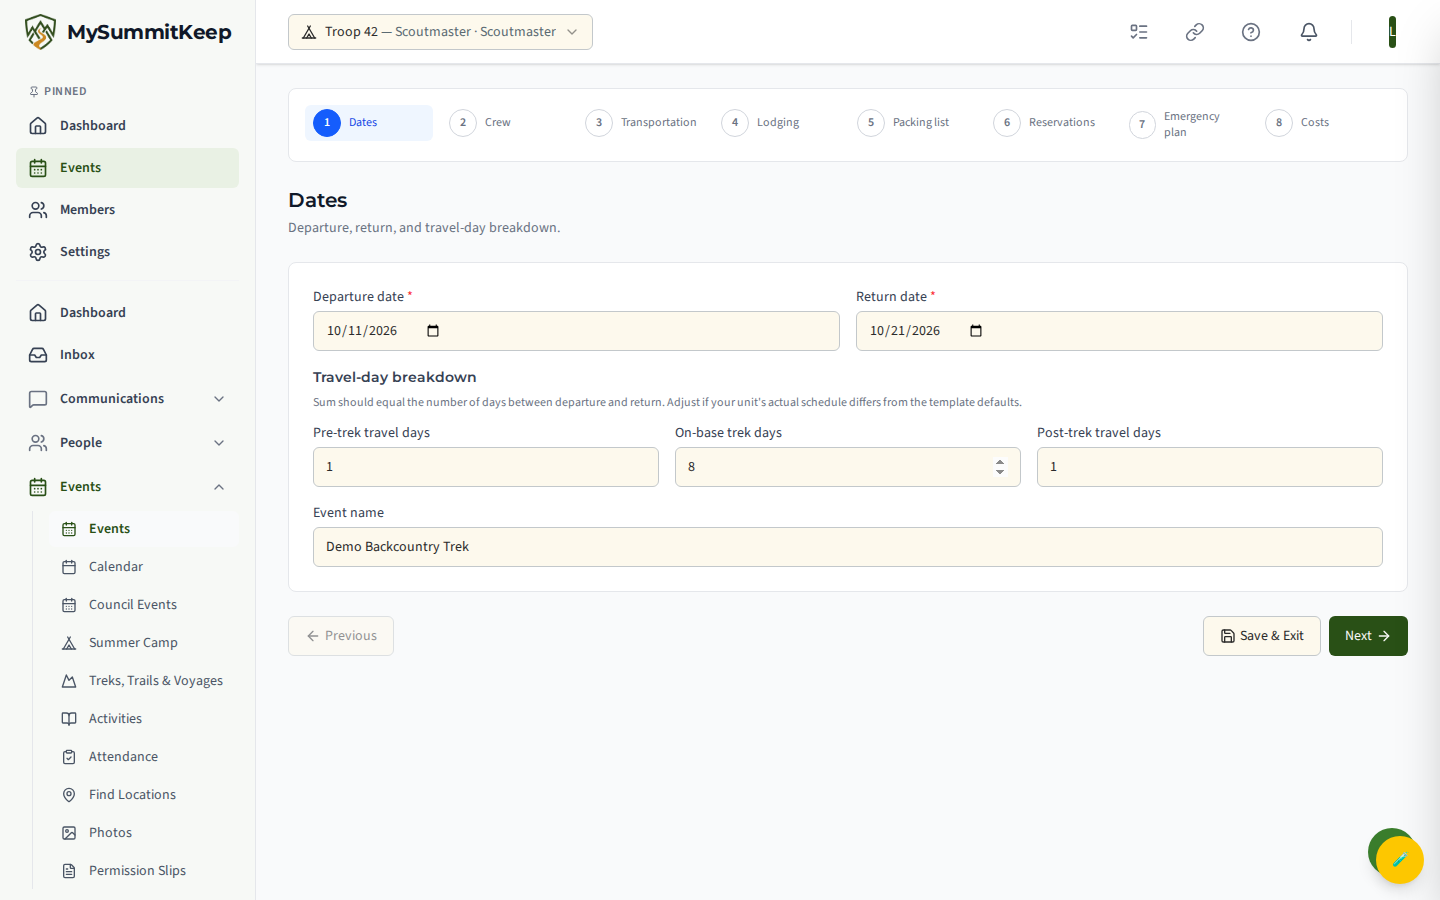
Task: Open the departure date calendar picker icon
Action: 433,331
